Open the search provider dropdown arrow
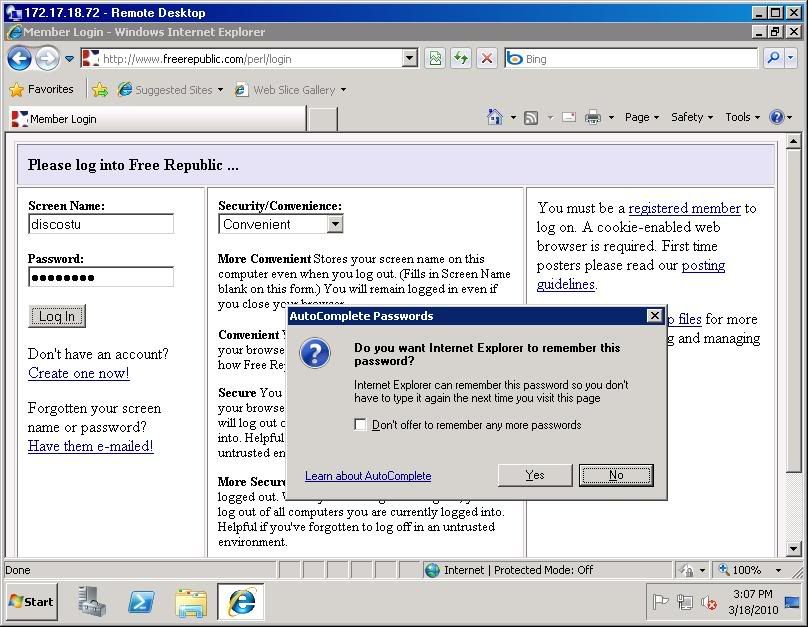This screenshot has height=627, width=808. [x=790, y=58]
